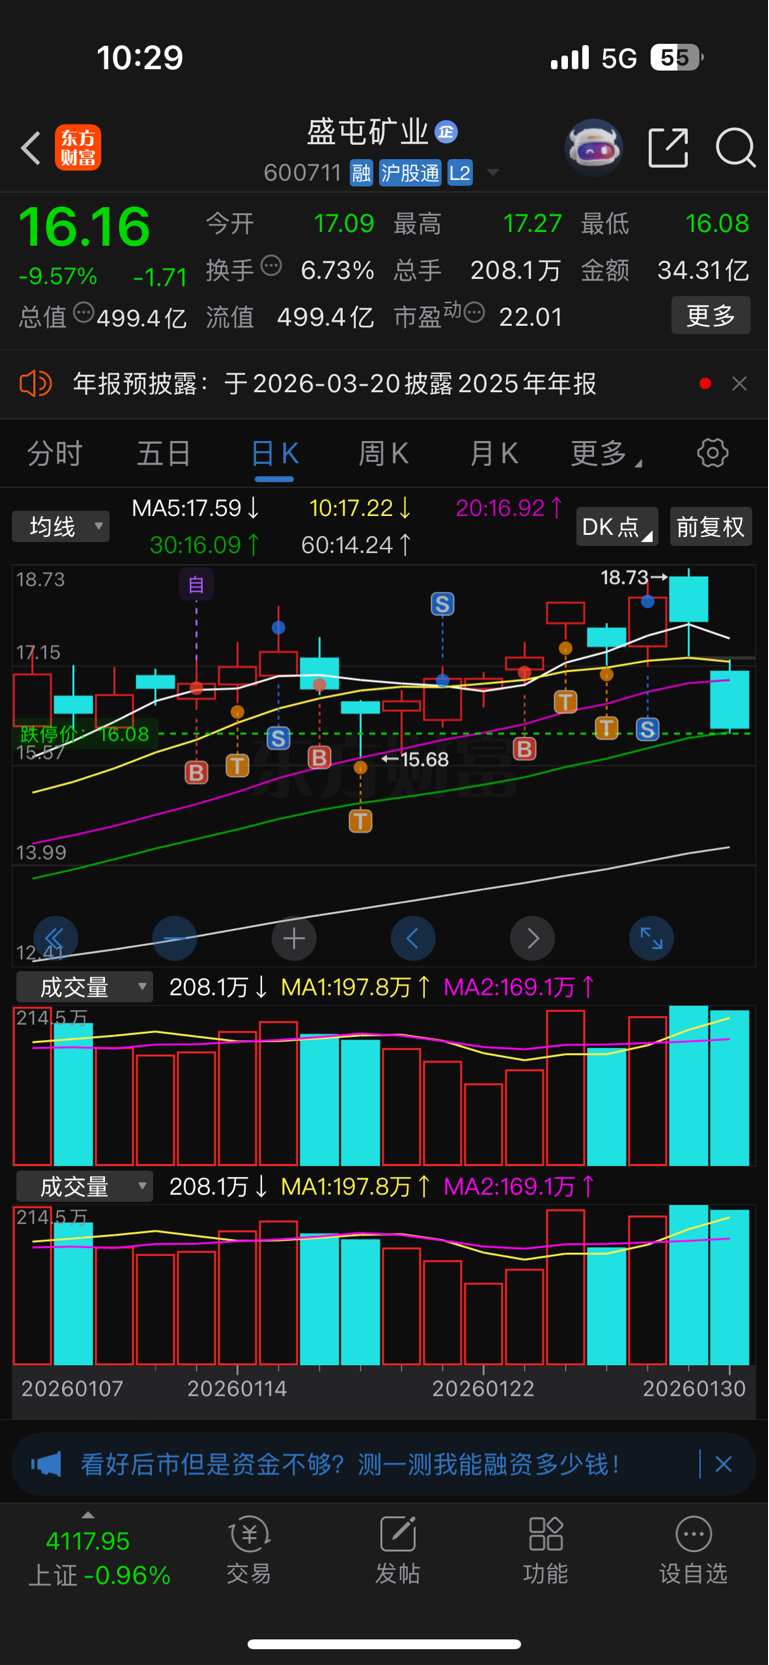The image size is (769, 1665).
Task: Open second 成交量 indicator dropdown
Action: click(x=85, y=1187)
